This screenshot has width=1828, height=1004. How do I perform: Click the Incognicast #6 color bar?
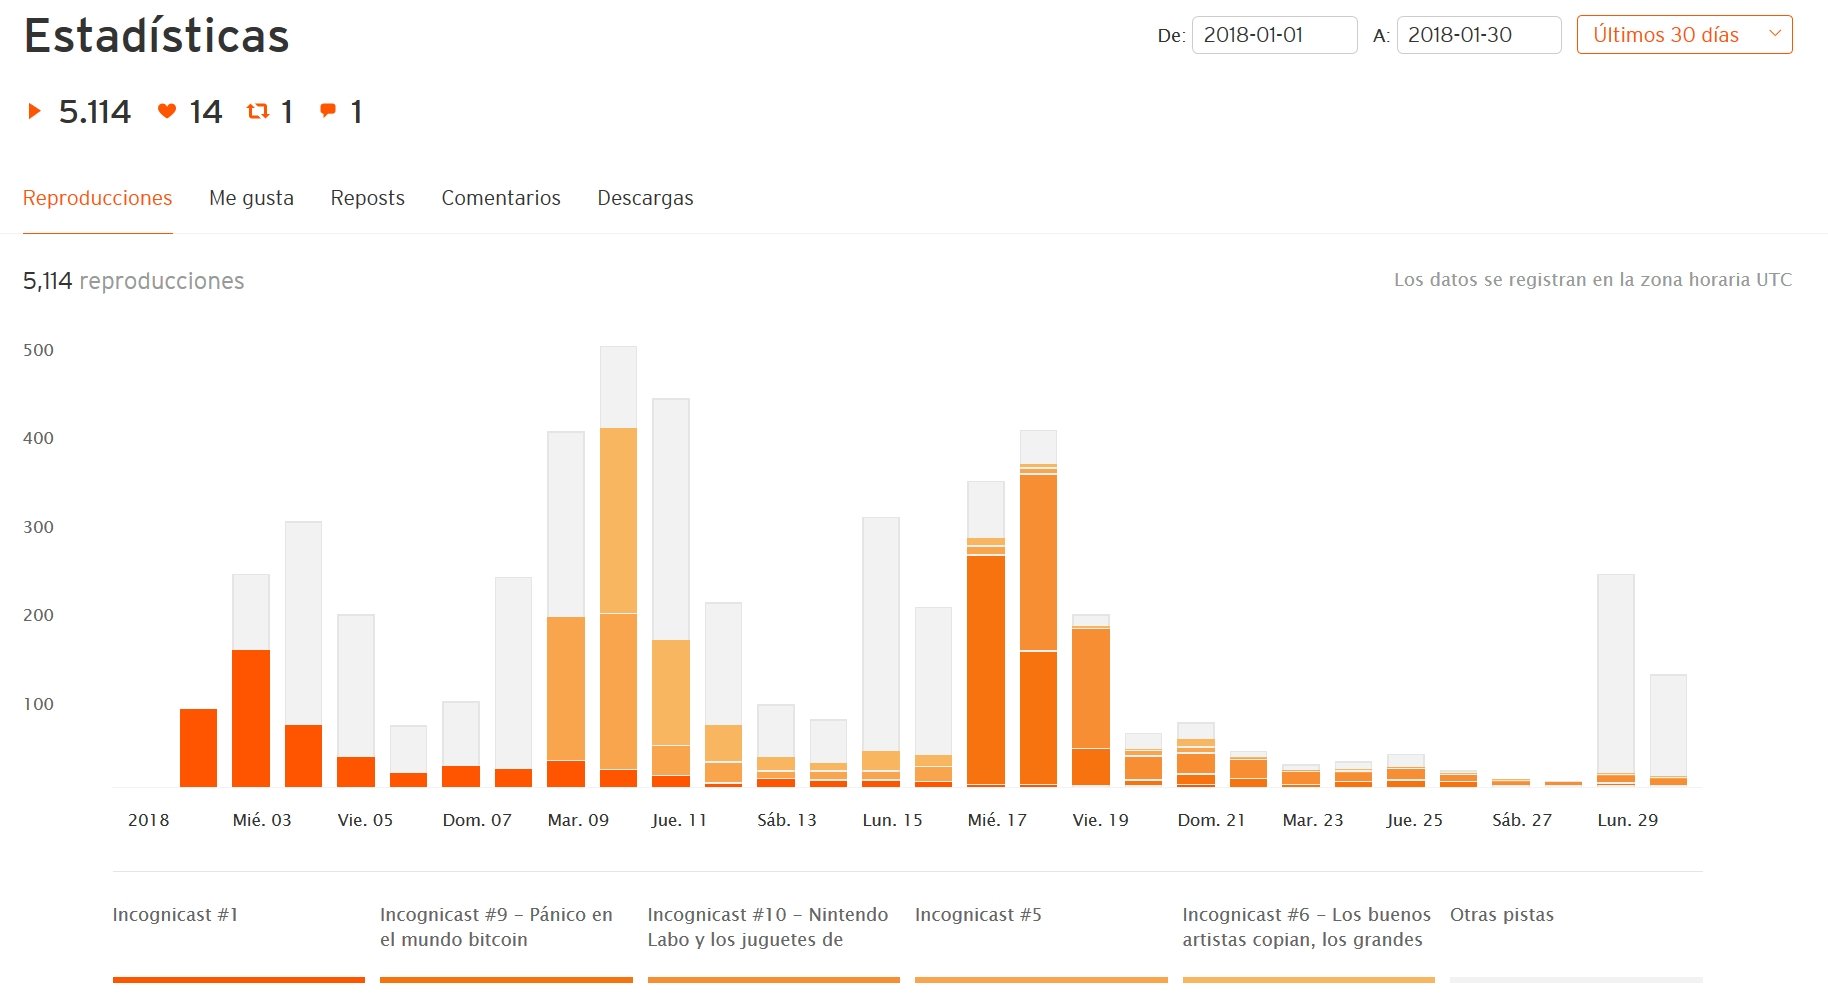click(1308, 980)
